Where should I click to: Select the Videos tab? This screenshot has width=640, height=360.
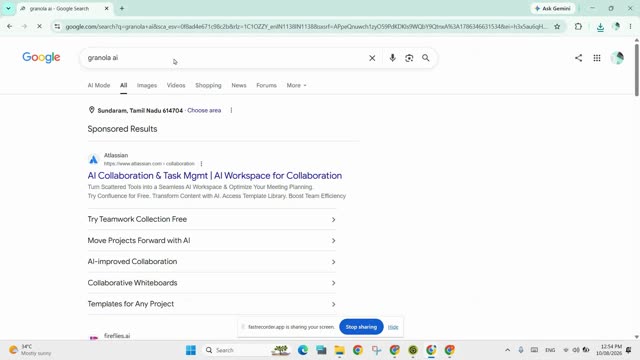click(x=176, y=85)
